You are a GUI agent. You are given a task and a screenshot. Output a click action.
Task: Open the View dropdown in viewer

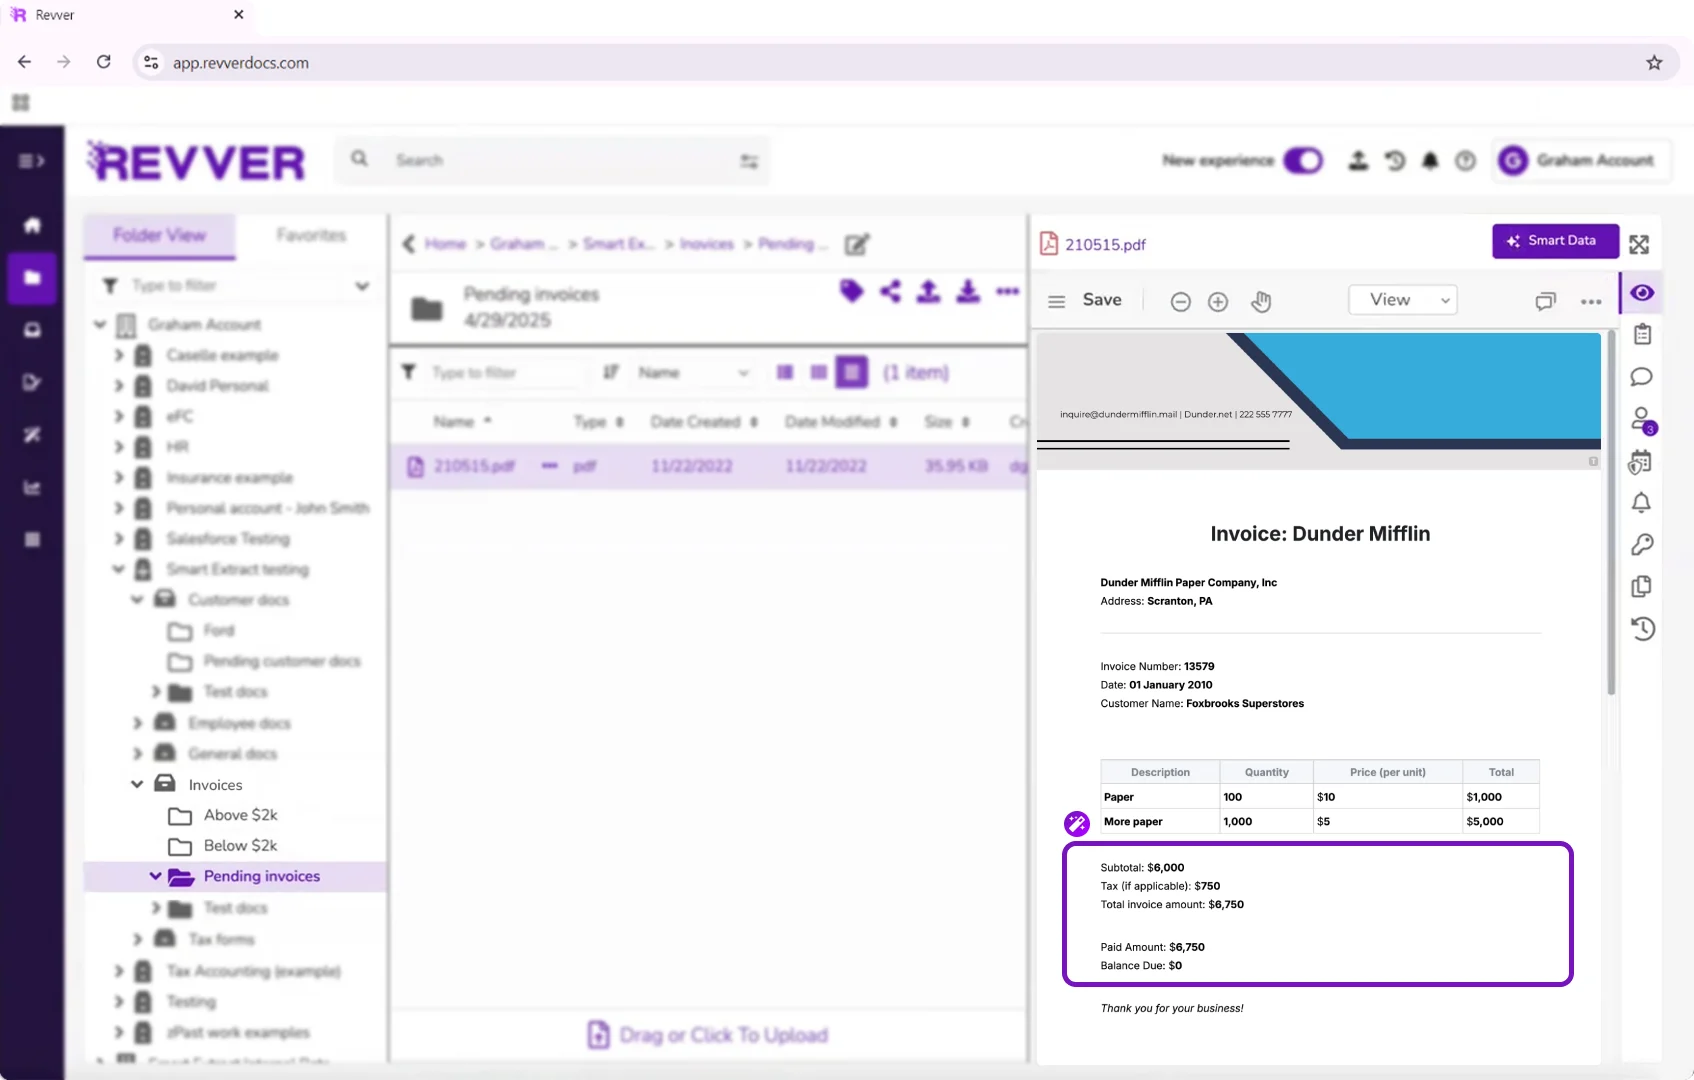(1403, 300)
